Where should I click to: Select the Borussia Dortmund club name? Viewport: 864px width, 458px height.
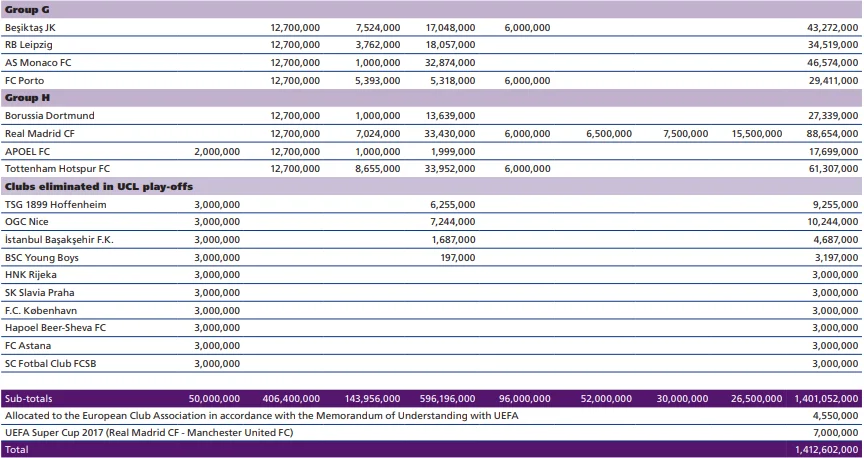(49, 116)
